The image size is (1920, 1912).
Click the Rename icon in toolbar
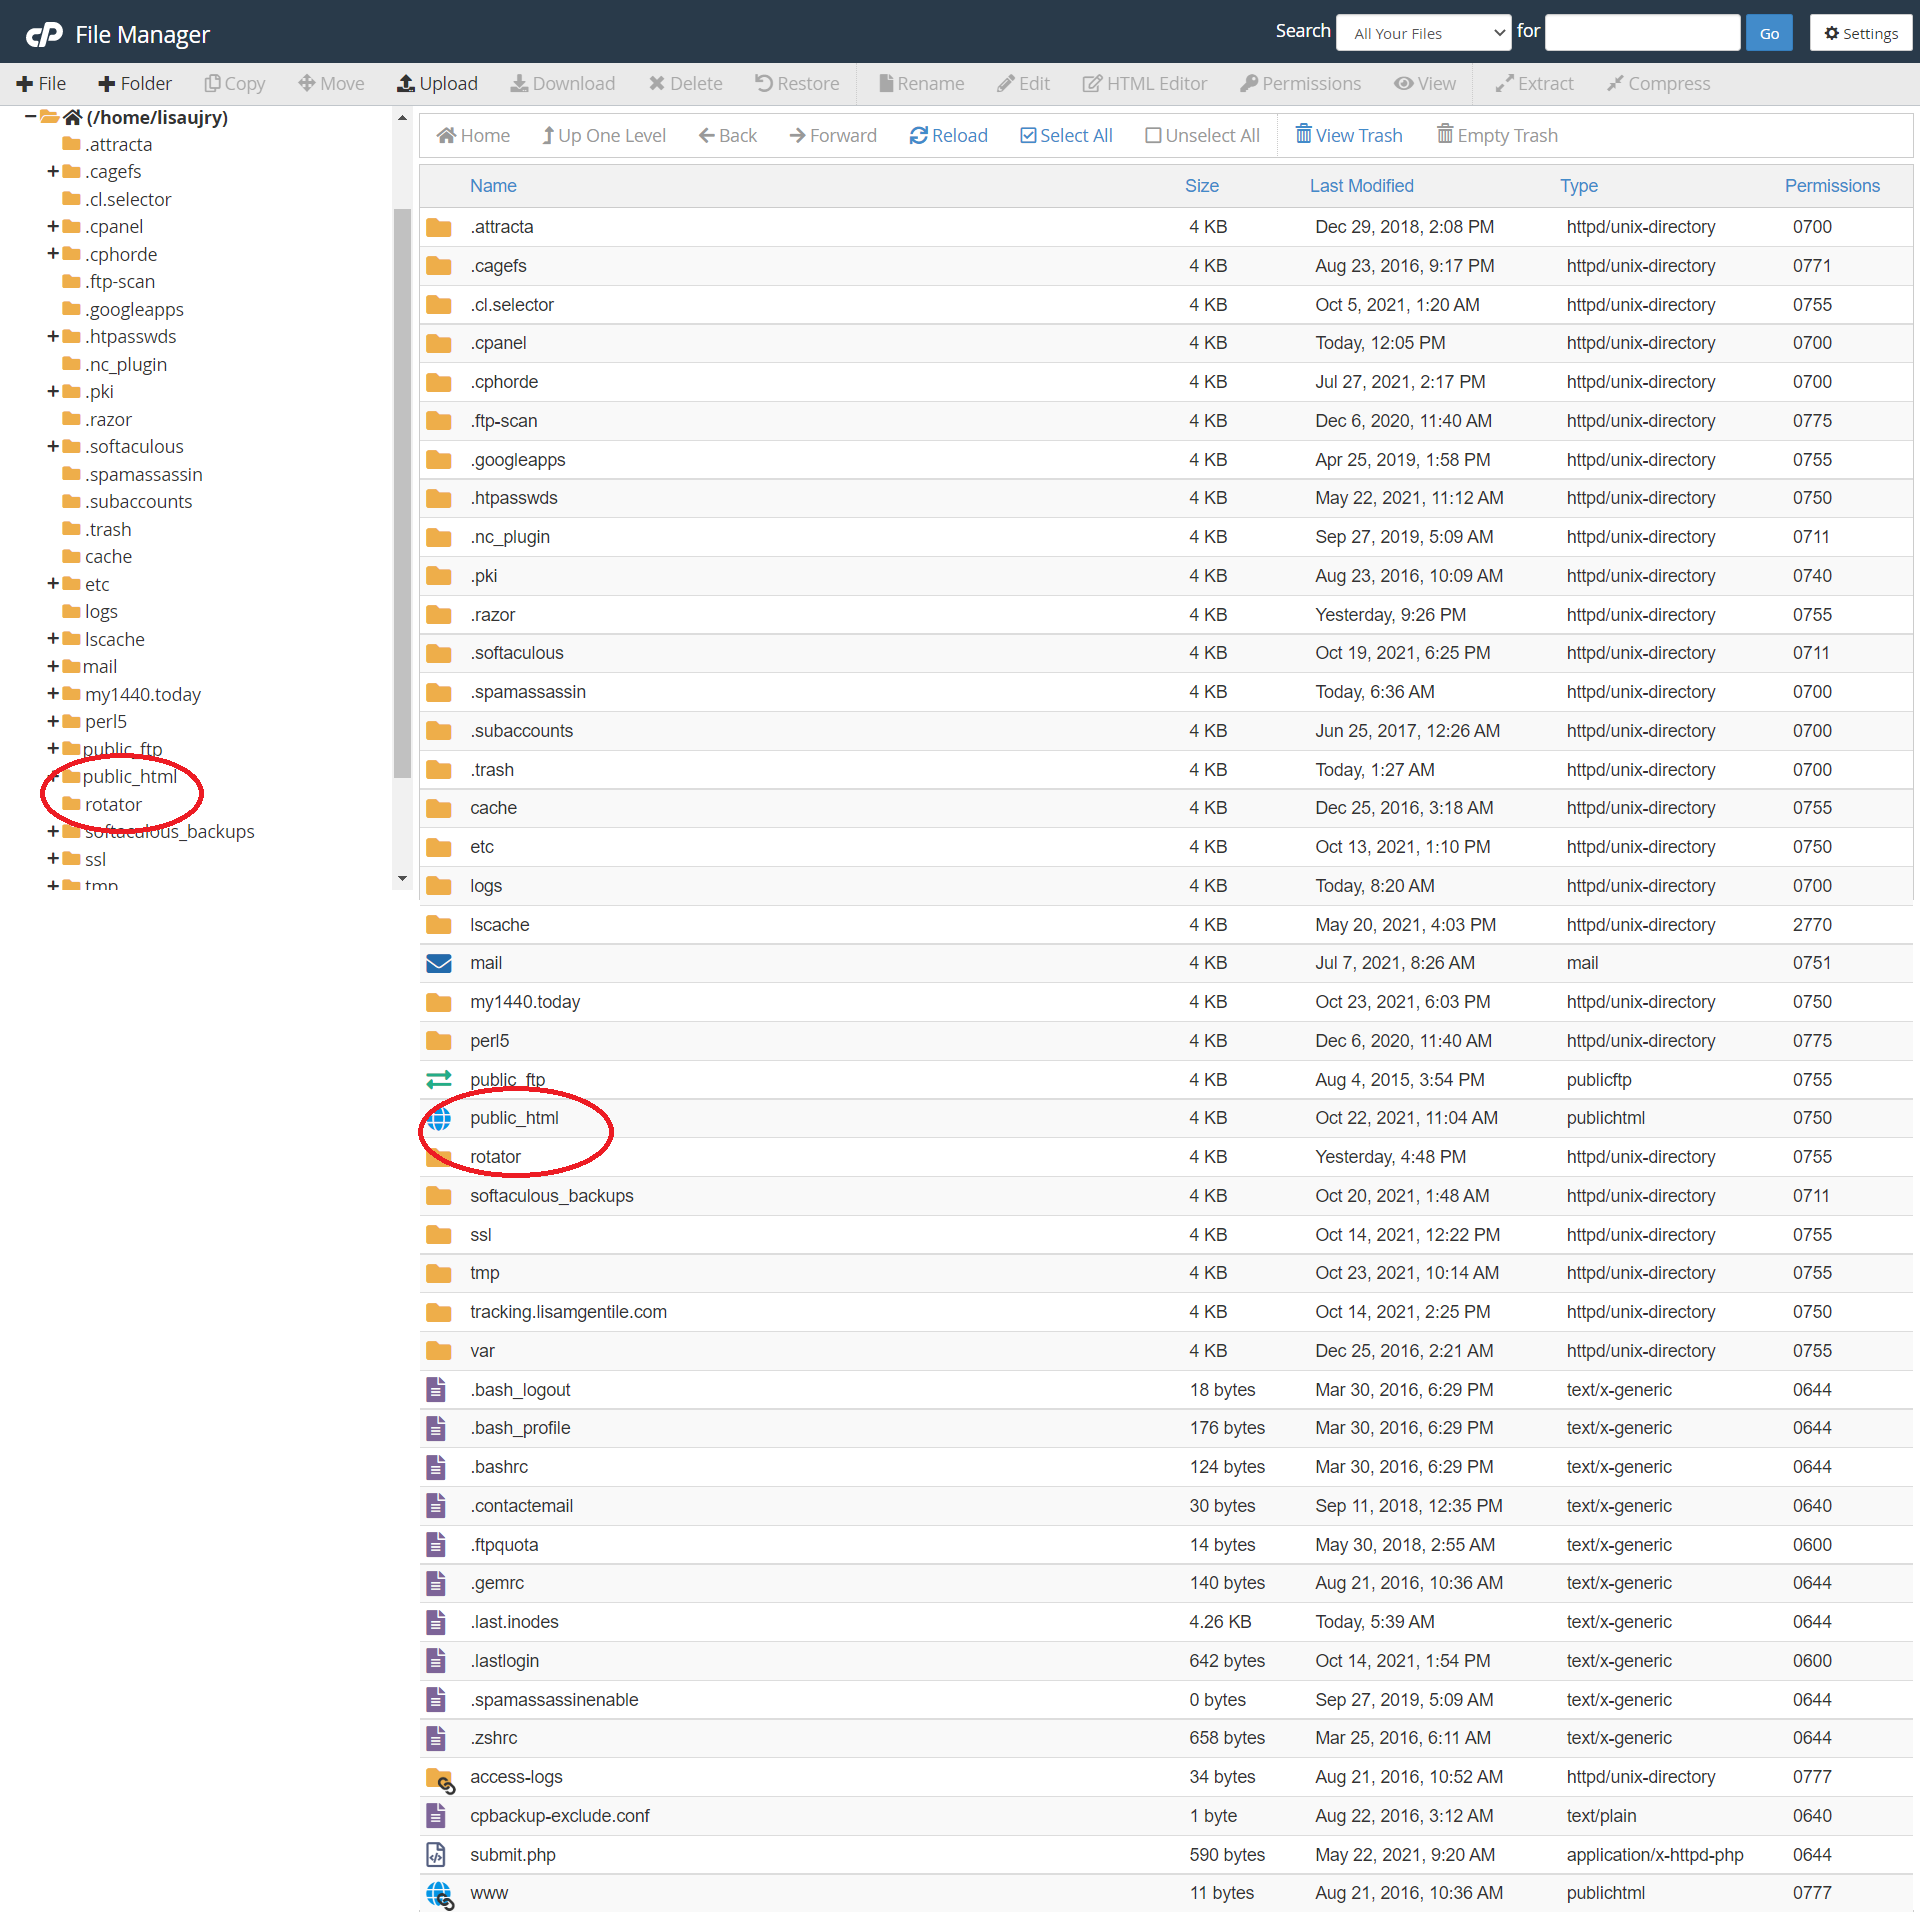(x=924, y=82)
